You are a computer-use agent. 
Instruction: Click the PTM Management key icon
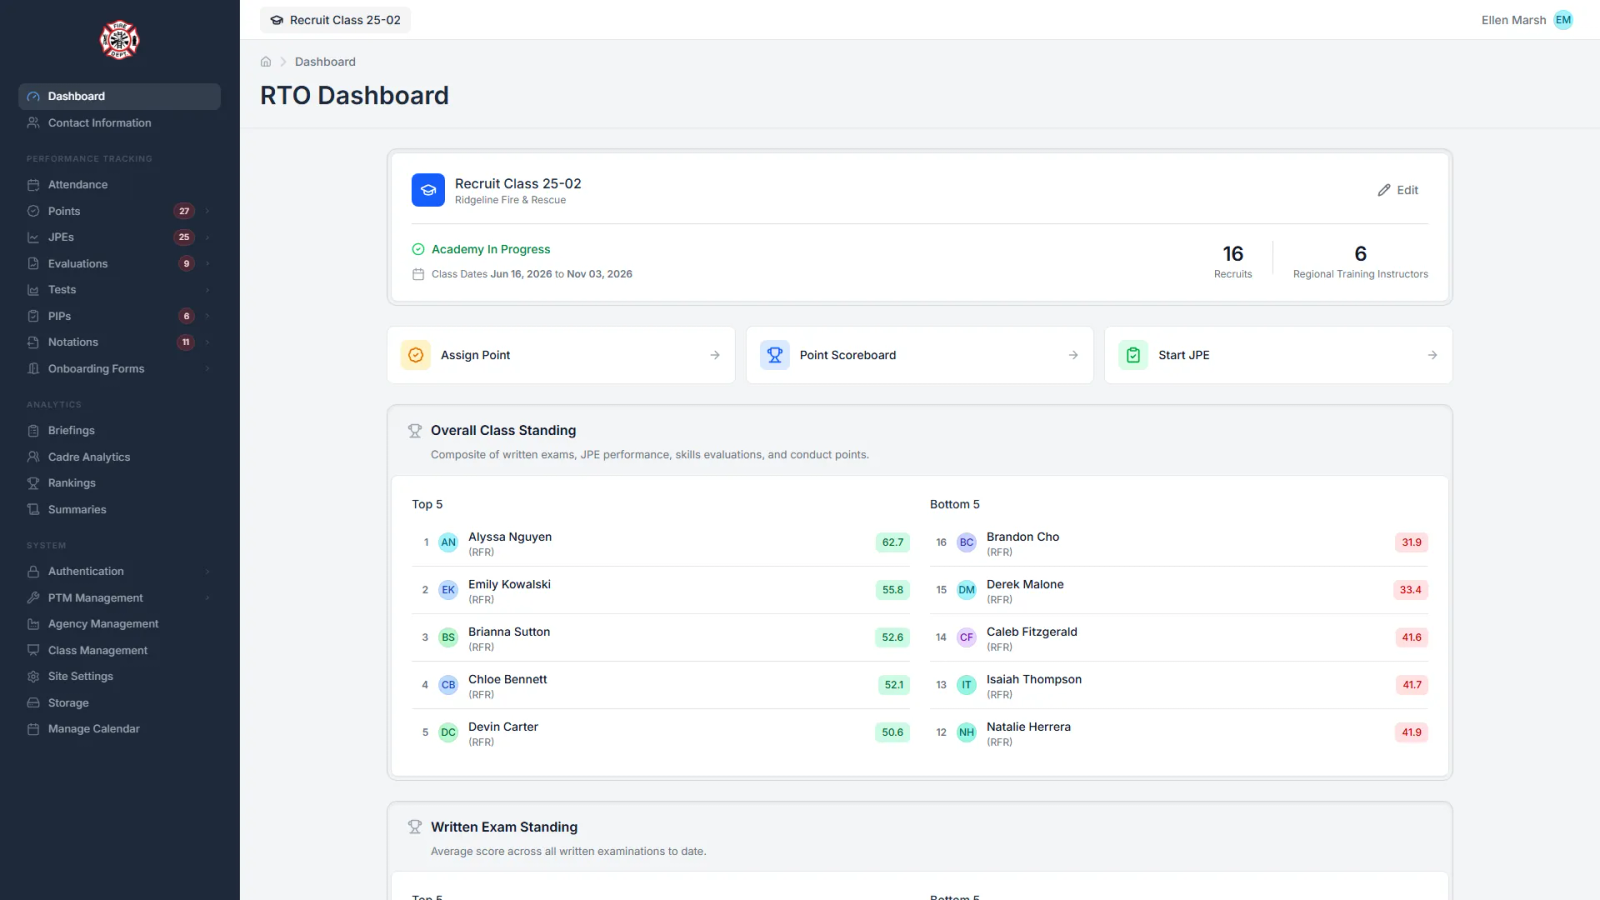(33, 598)
